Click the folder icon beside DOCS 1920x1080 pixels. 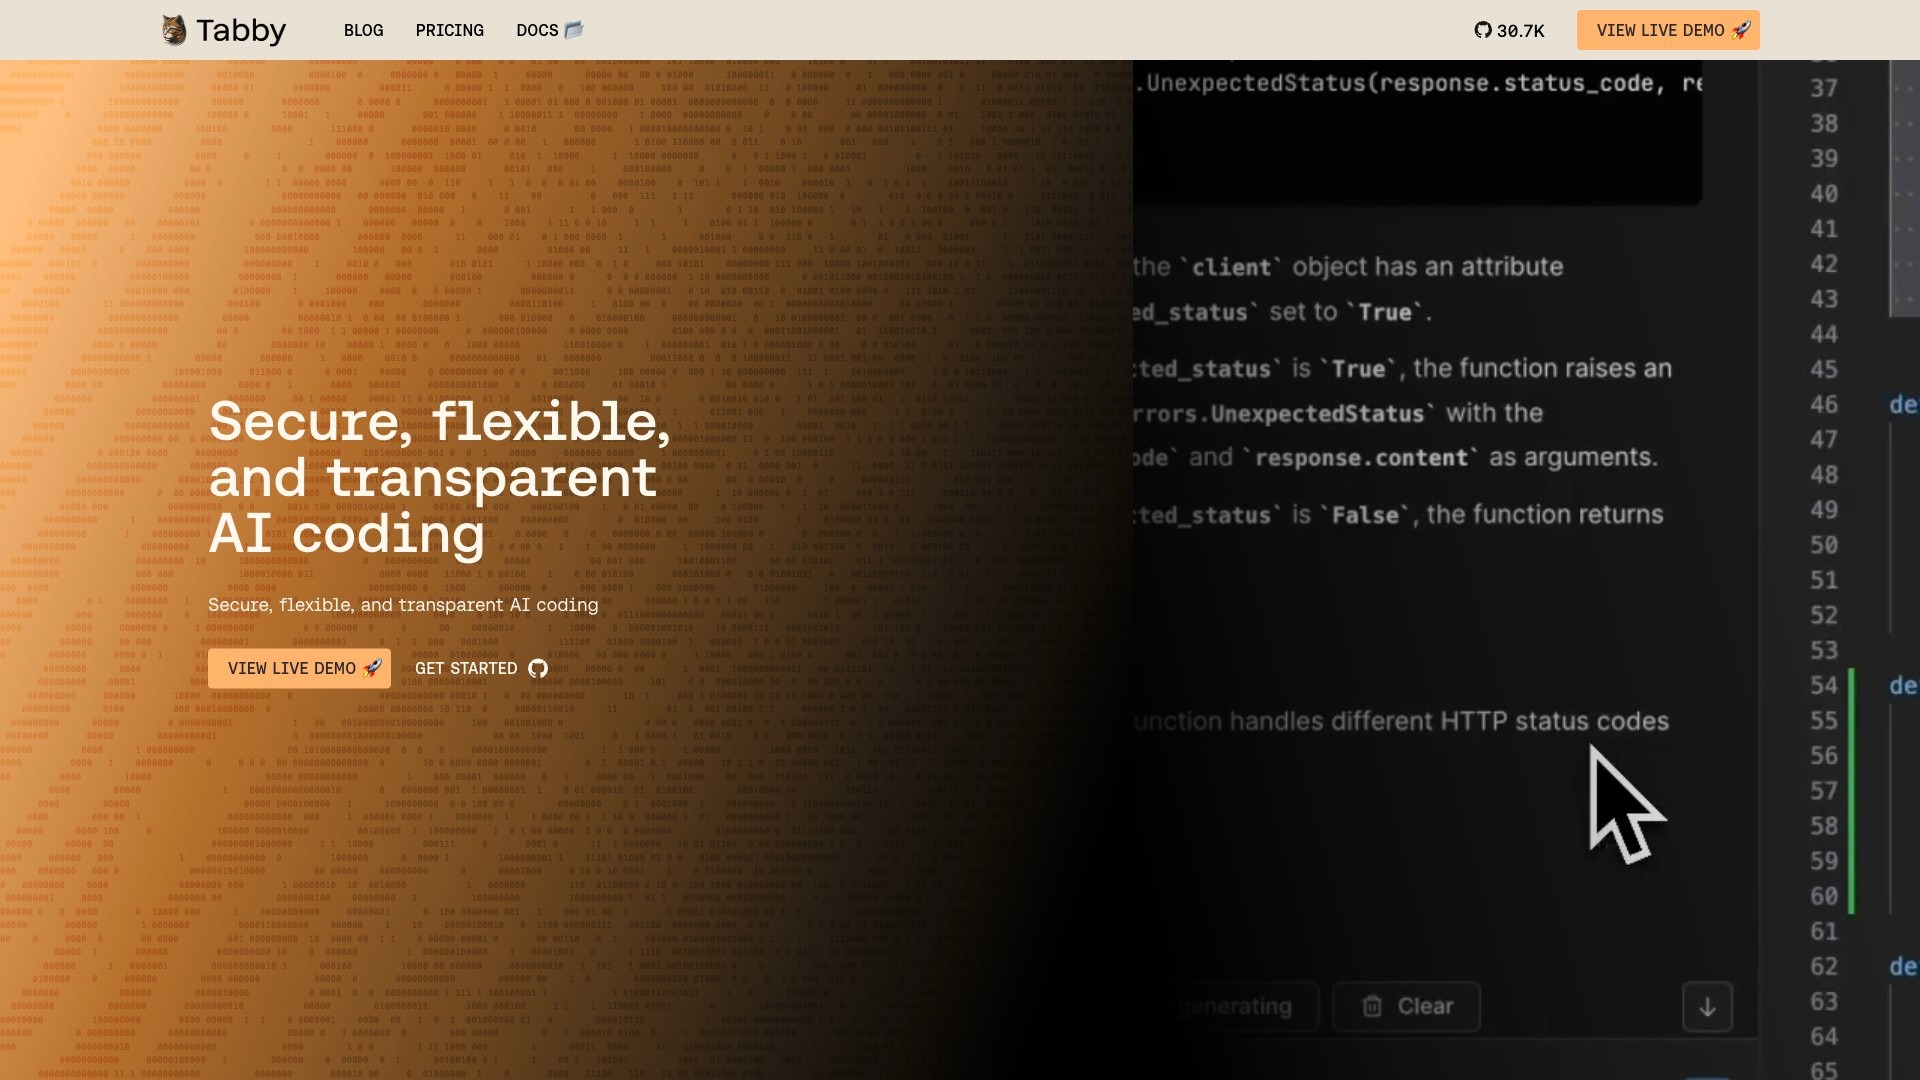click(574, 30)
